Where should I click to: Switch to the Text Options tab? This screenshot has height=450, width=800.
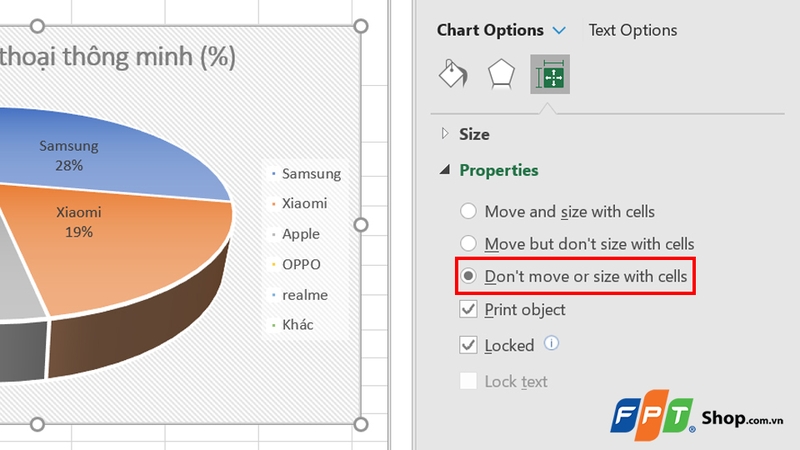point(632,30)
